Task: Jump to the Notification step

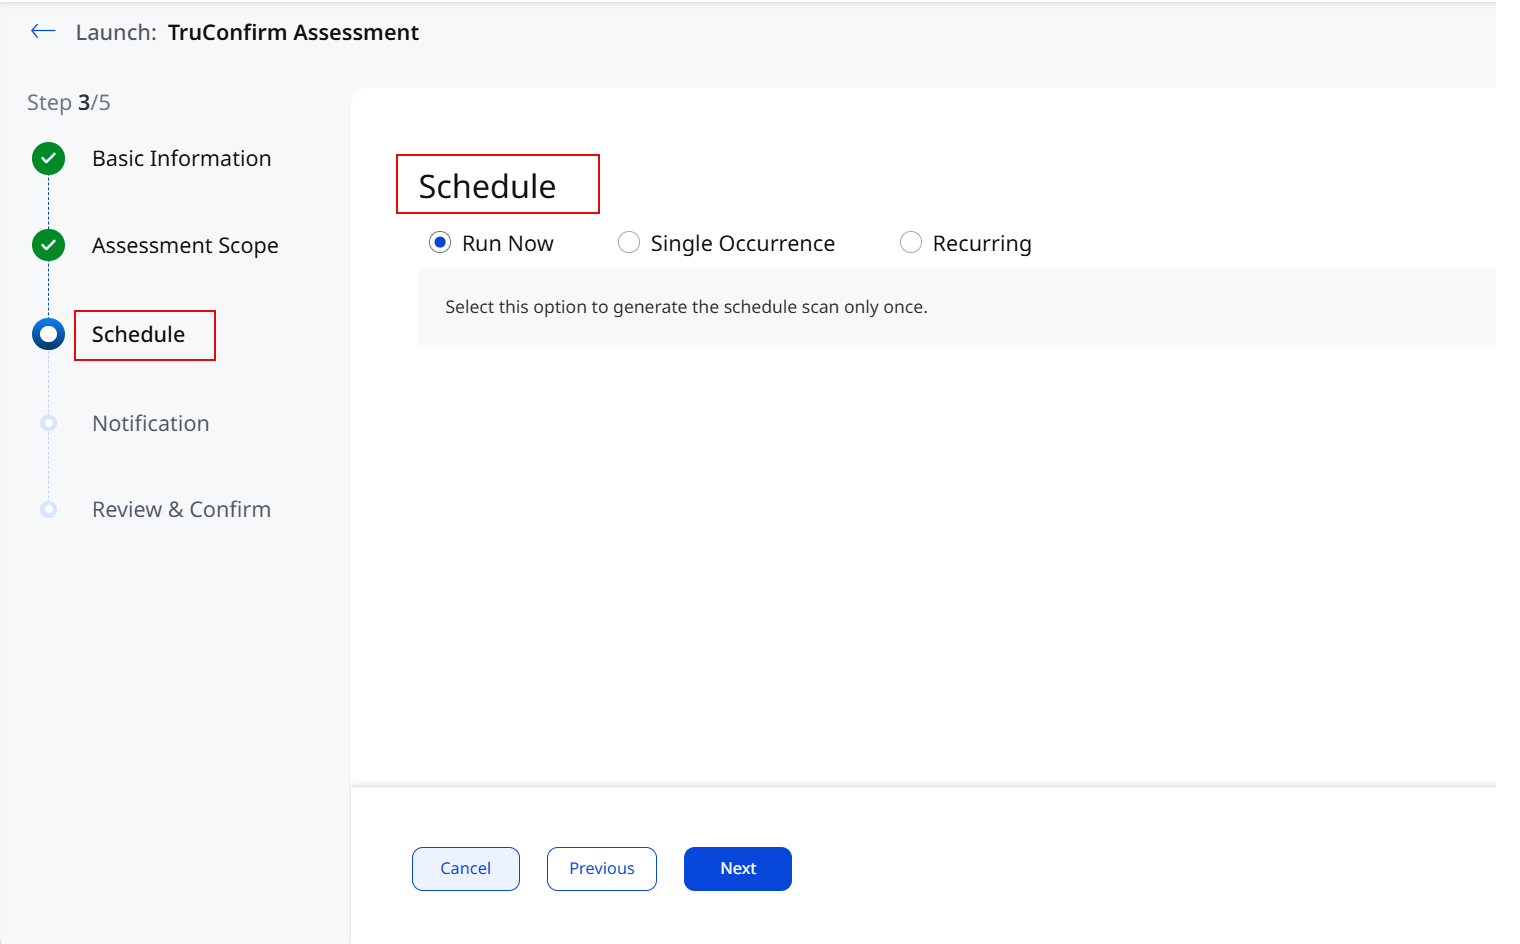Action: pos(151,423)
